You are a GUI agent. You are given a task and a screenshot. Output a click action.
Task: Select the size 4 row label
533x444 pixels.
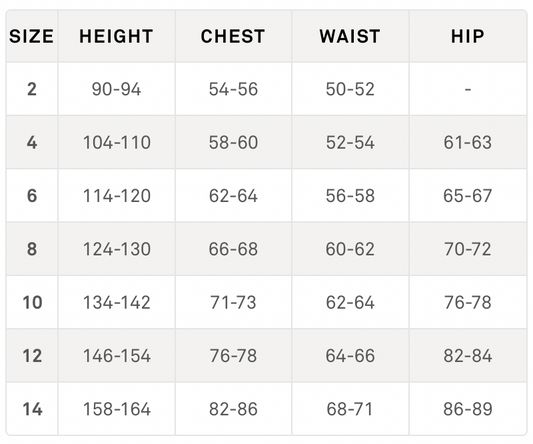[x=32, y=142]
